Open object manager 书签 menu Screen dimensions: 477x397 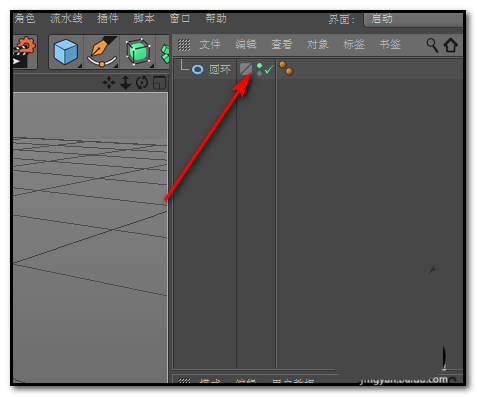pos(390,44)
